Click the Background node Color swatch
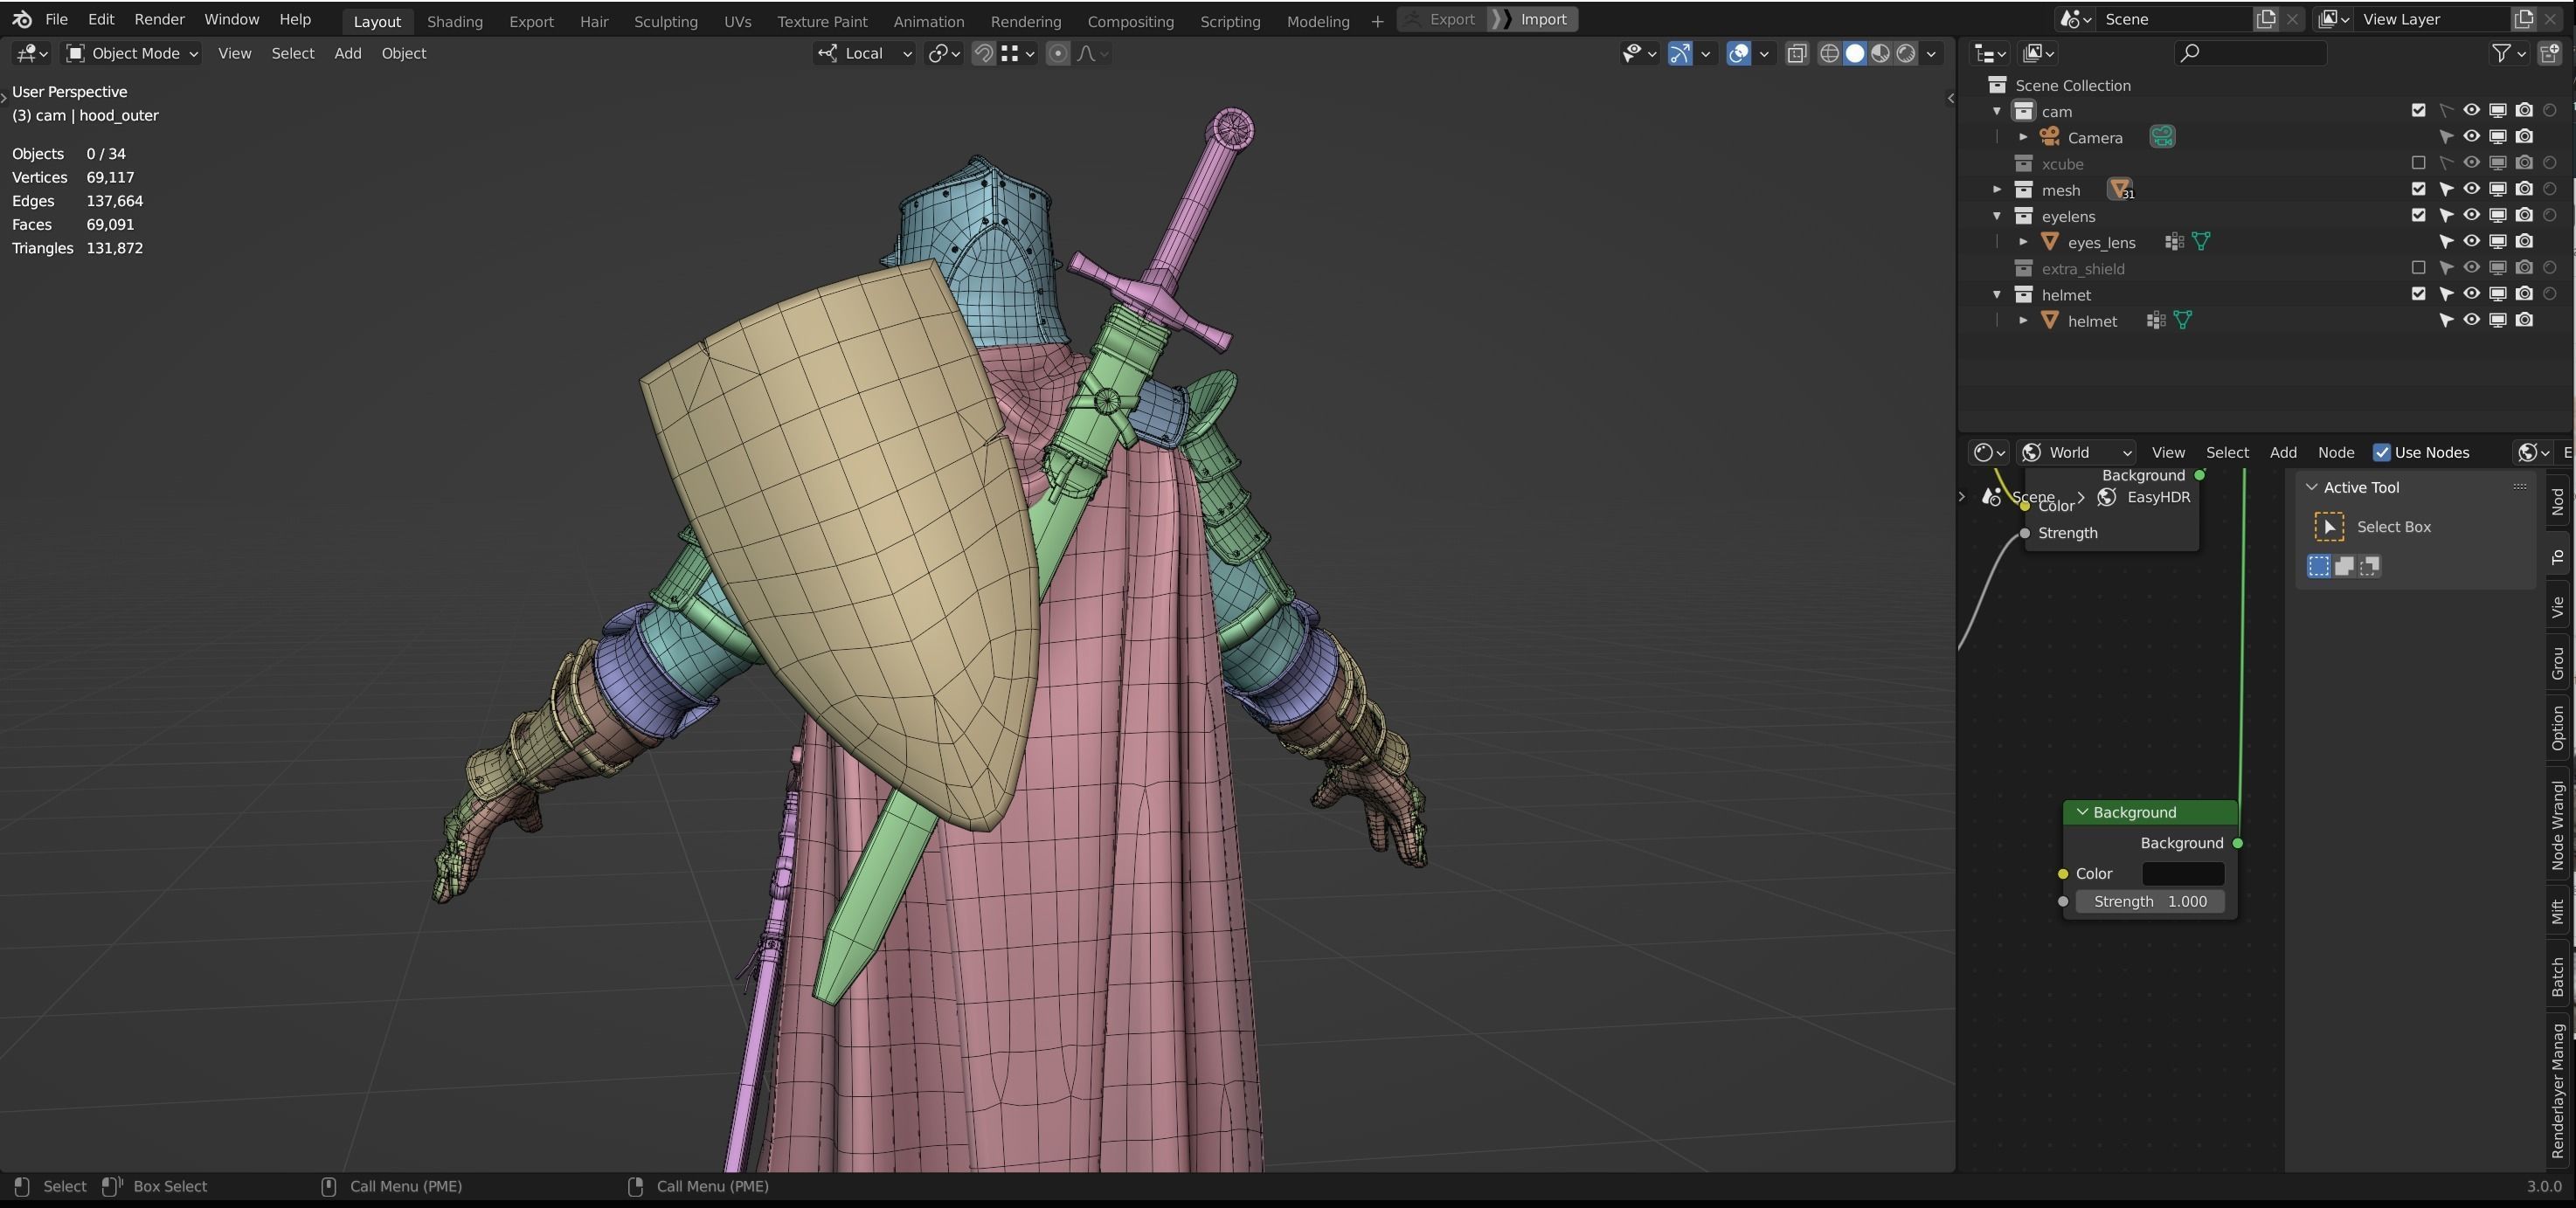 click(x=2182, y=873)
